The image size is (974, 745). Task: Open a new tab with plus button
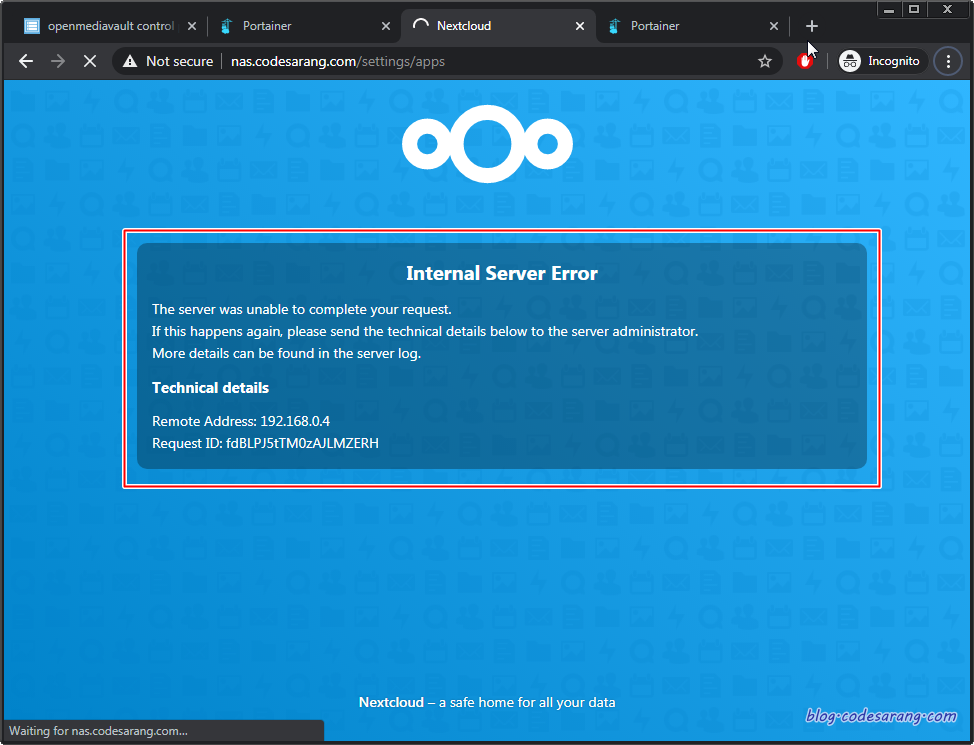click(x=811, y=26)
